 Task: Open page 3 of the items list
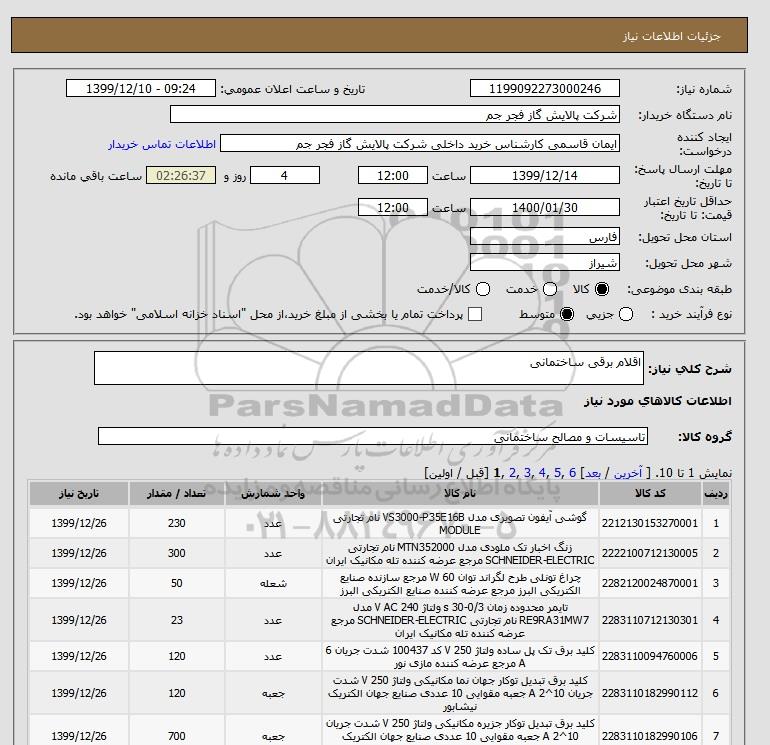(527, 473)
